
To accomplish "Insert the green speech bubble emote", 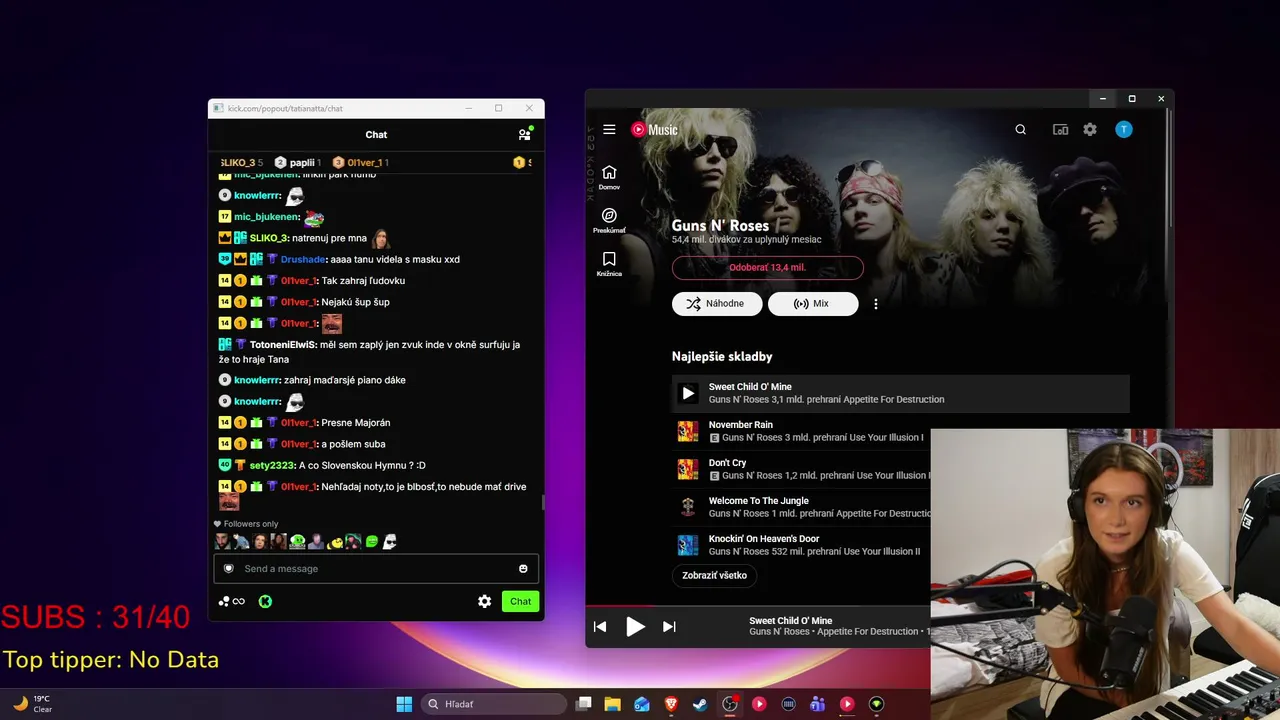I will (x=372, y=542).
